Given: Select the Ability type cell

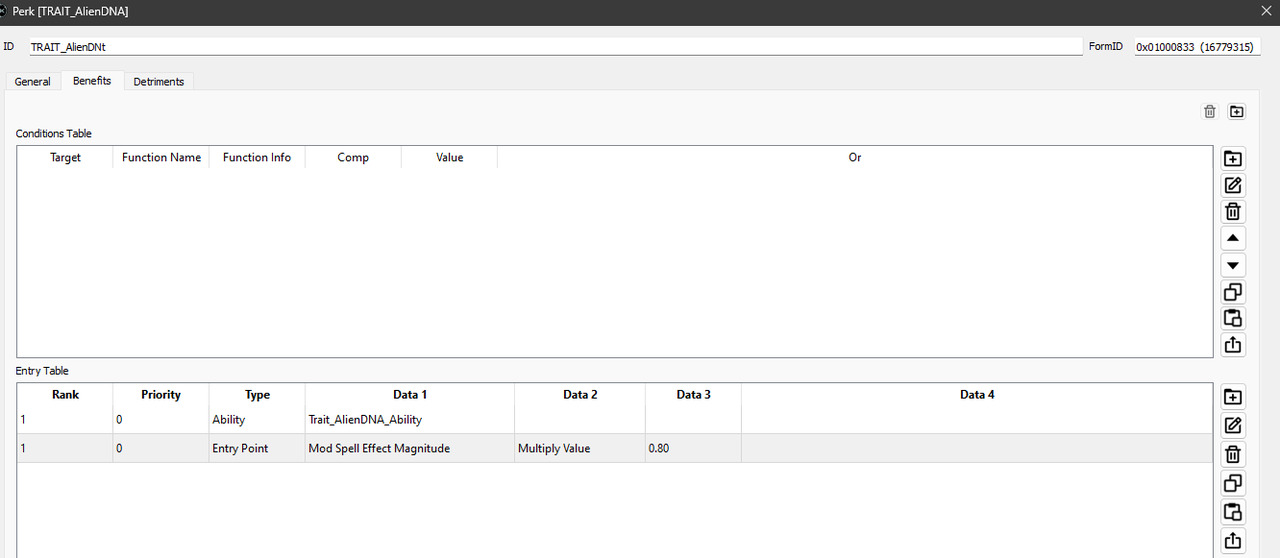Looking at the screenshot, I should point(257,420).
